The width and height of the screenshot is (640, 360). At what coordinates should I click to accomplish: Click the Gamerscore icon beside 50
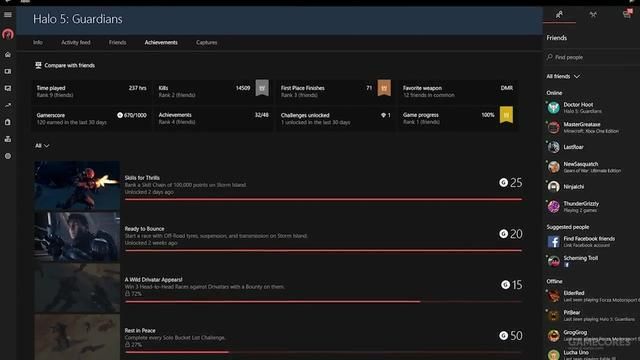tap(504, 336)
